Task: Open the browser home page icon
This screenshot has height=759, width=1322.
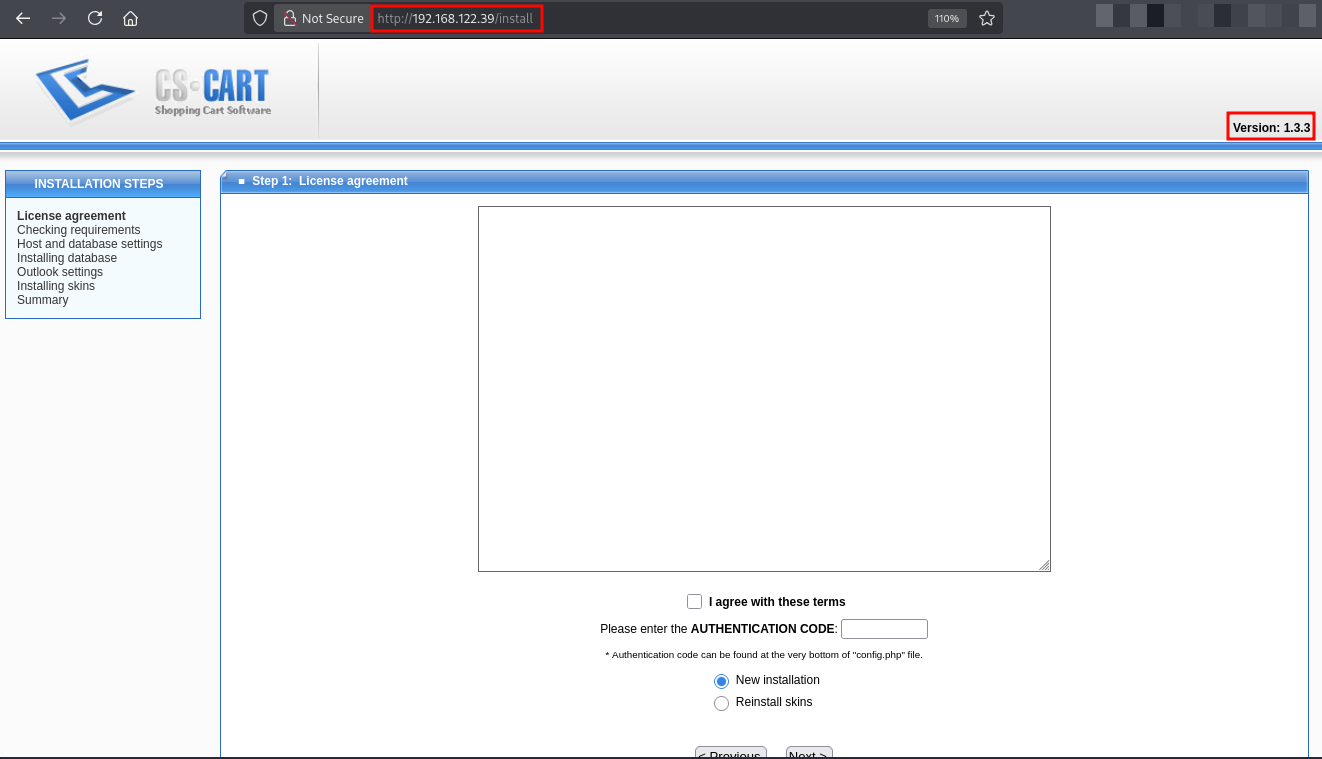Action: 130,18
